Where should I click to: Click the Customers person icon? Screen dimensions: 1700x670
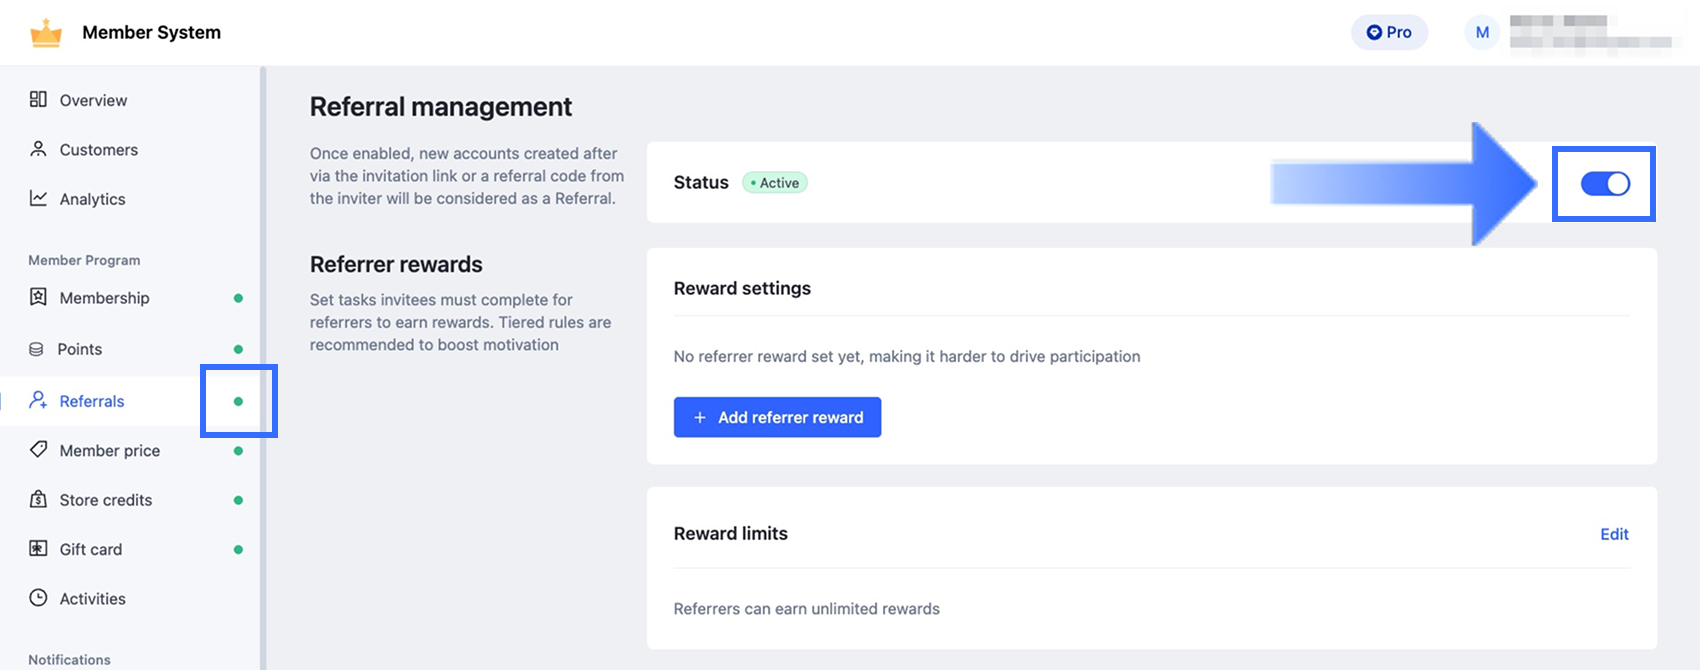(38, 149)
